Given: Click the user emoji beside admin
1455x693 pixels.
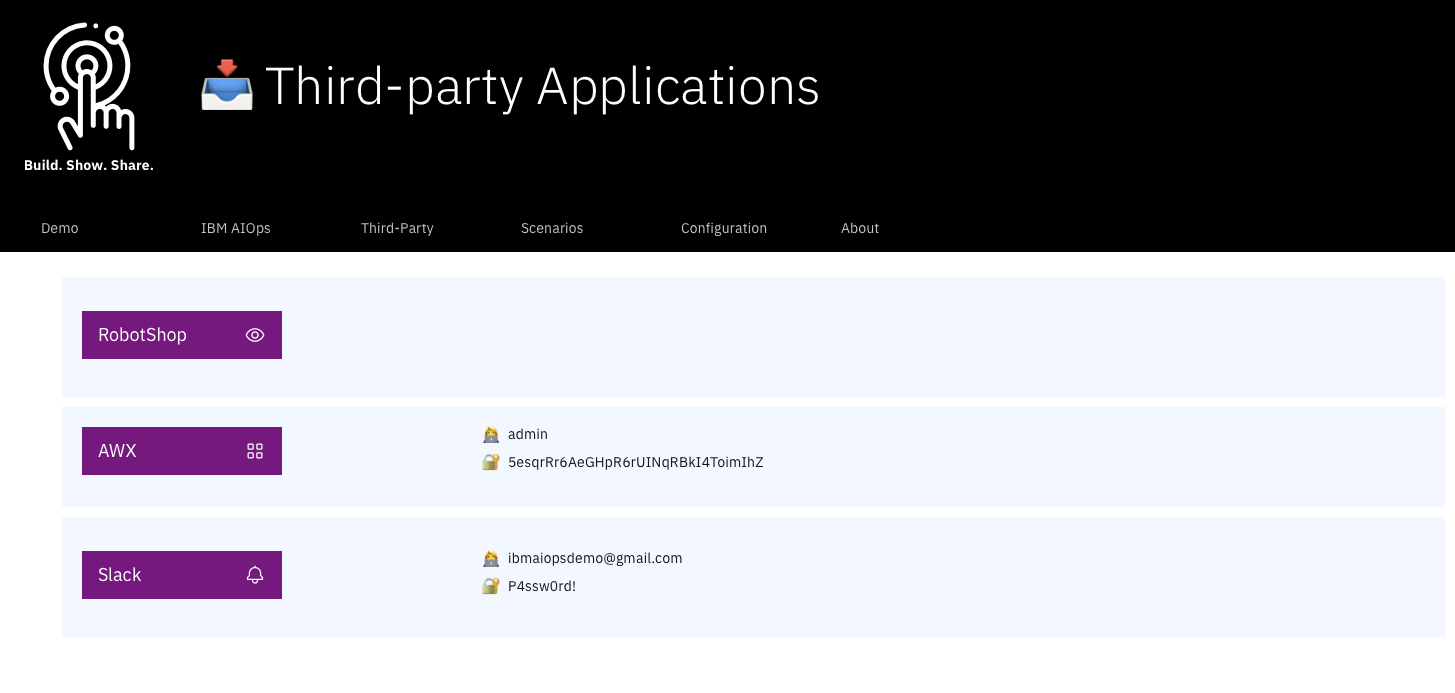Looking at the screenshot, I should tap(491, 434).
